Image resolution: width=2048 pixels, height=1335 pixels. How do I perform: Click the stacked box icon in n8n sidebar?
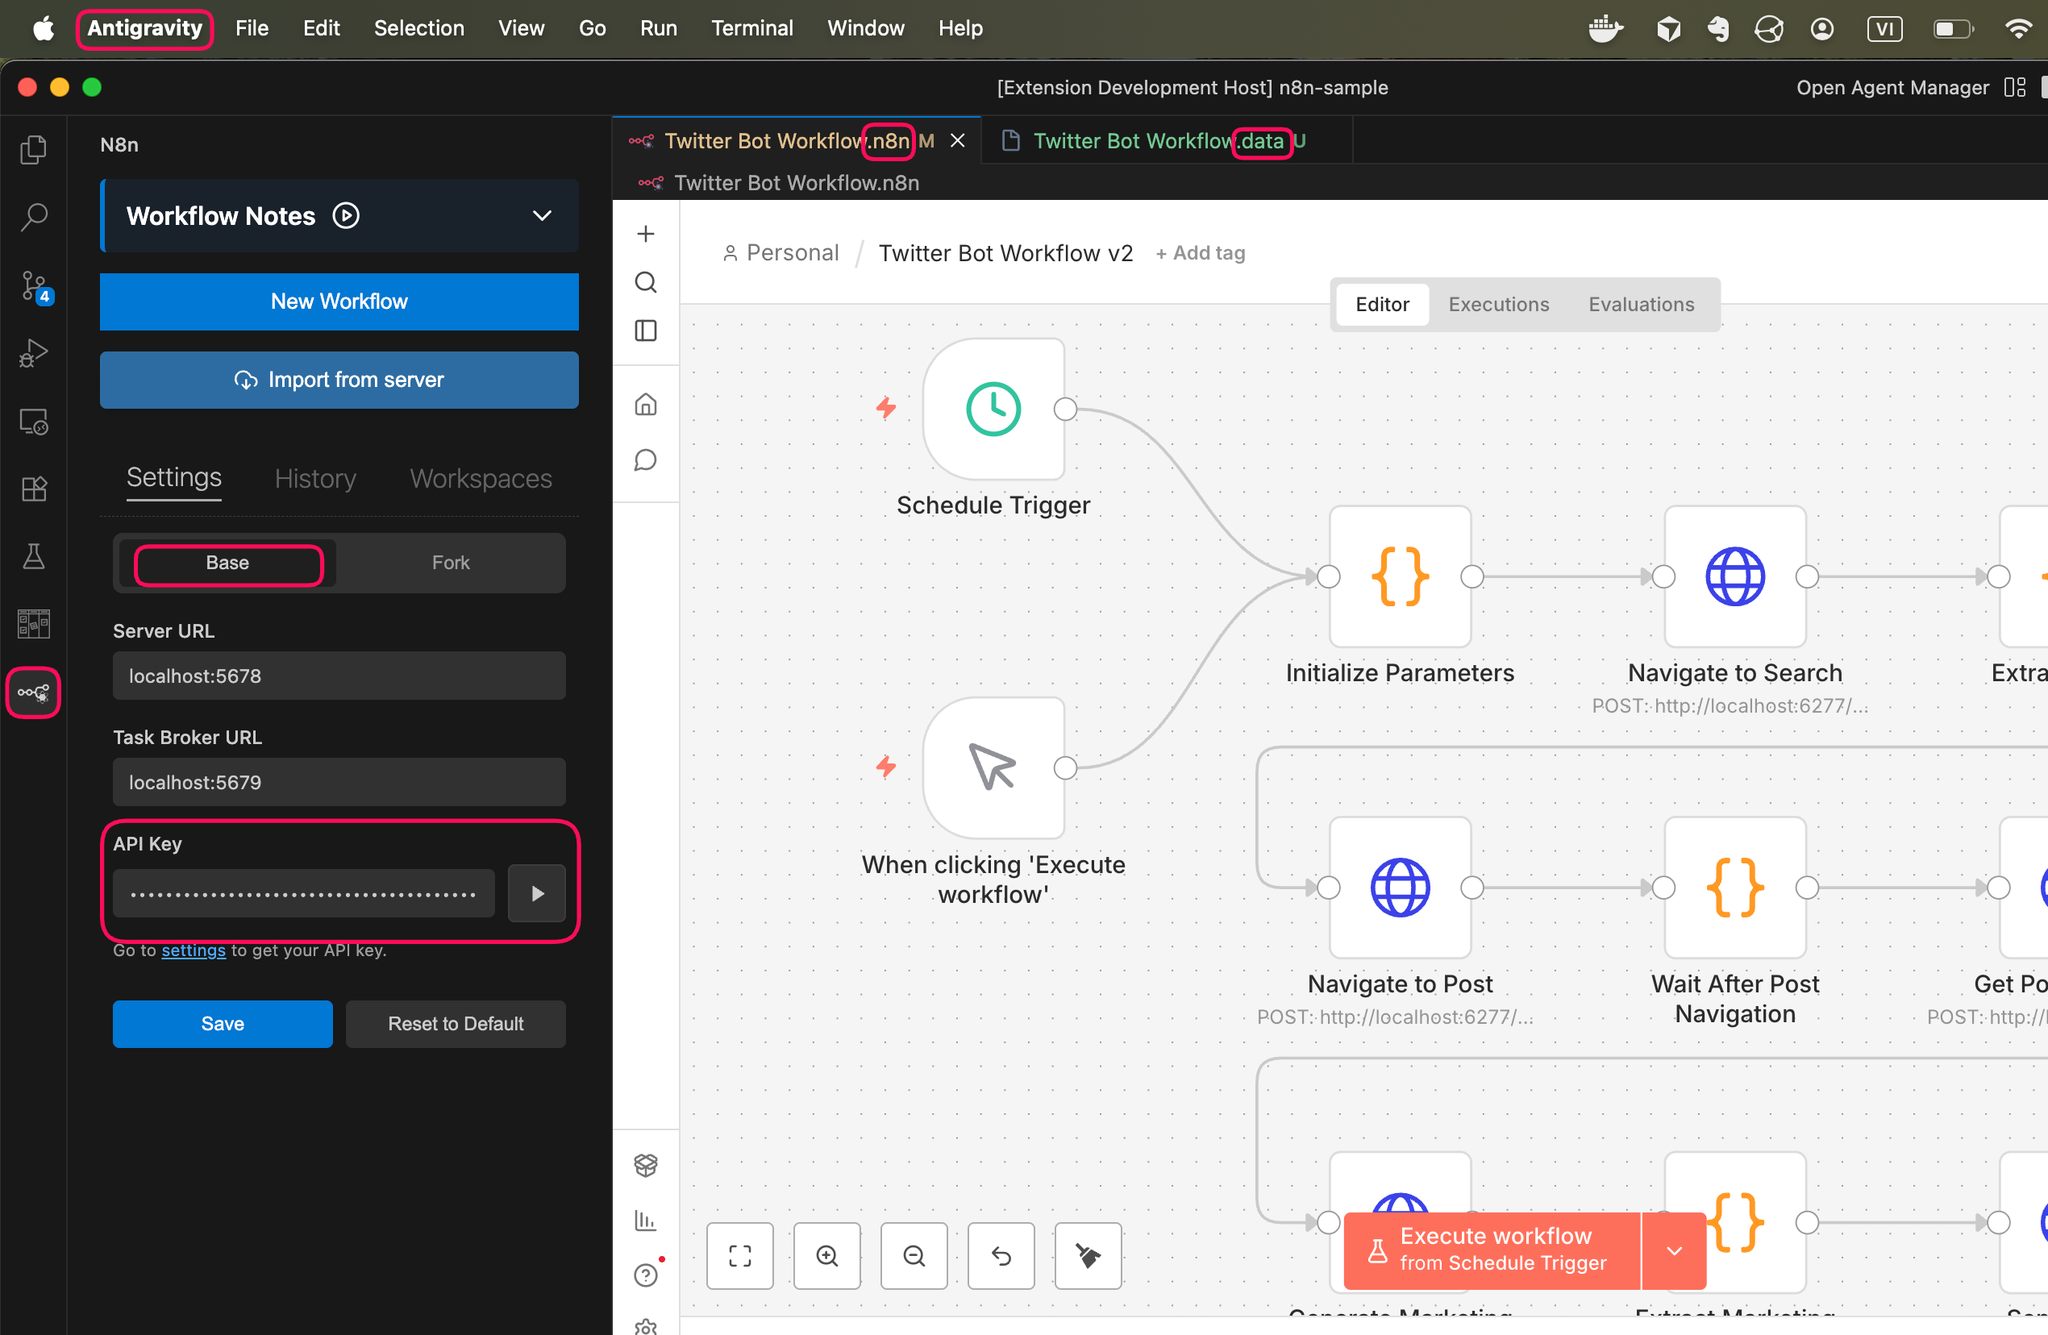click(x=646, y=1165)
